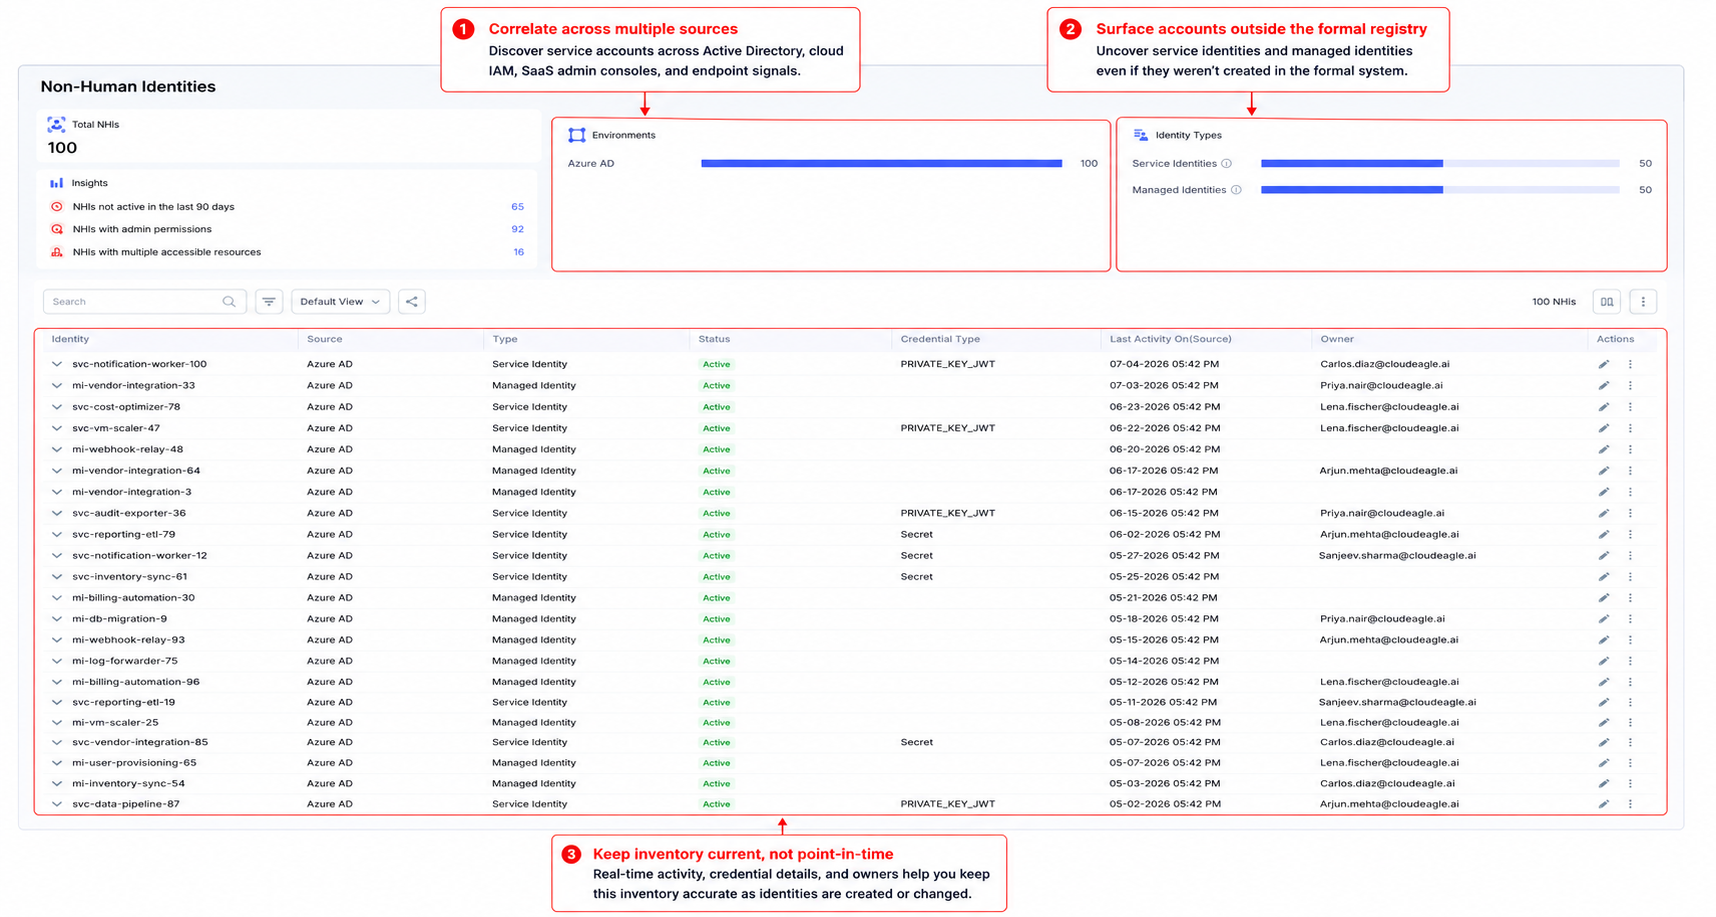Click the count 92 beside admin permissions
This screenshot has width=1716, height=917.
[x=517, y=230]
